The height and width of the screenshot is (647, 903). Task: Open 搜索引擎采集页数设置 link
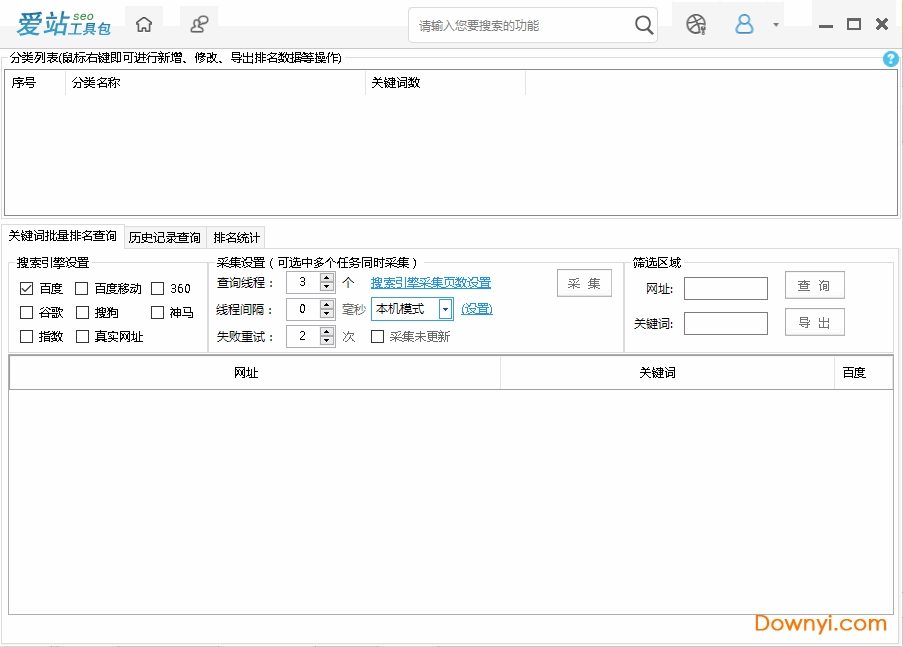point(431,283)
